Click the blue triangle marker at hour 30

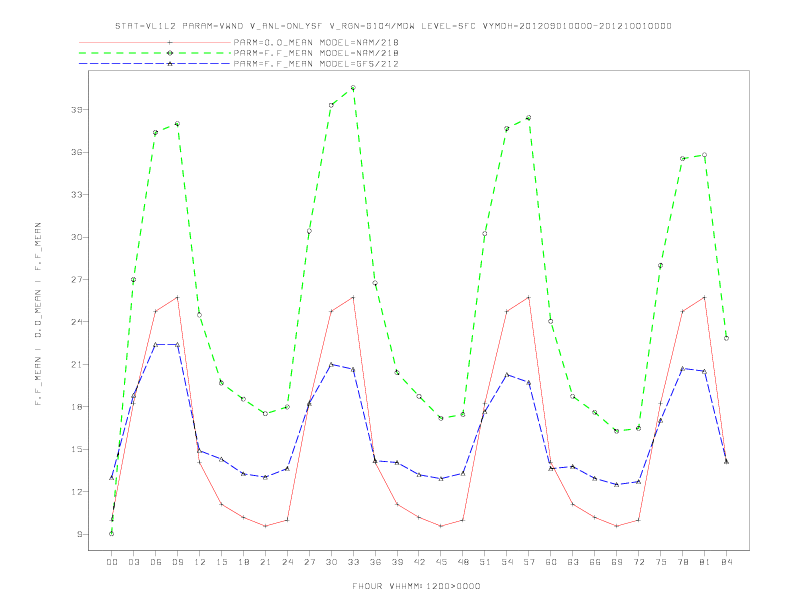point(331,364)
